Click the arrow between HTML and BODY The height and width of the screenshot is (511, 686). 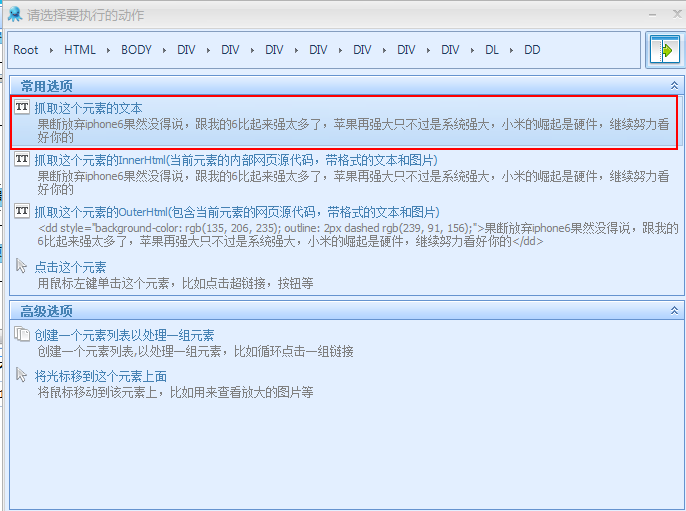coord(108,50)
